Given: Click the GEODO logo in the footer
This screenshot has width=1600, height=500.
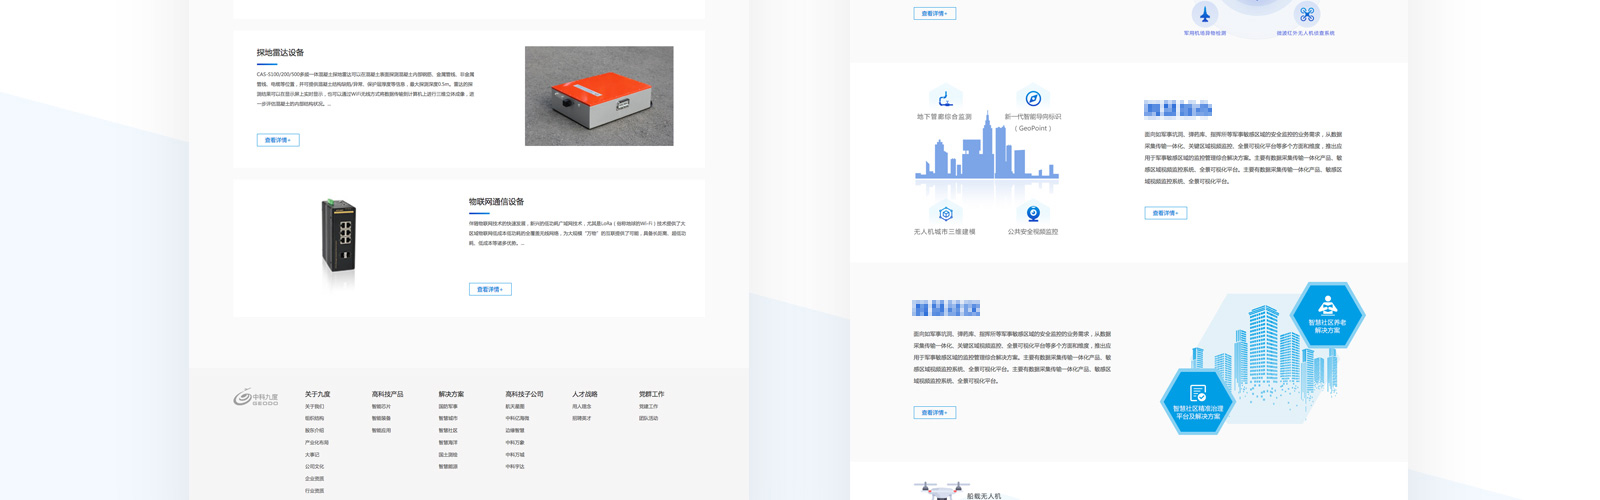Looking at the screenshot, I should coord(256,397).
